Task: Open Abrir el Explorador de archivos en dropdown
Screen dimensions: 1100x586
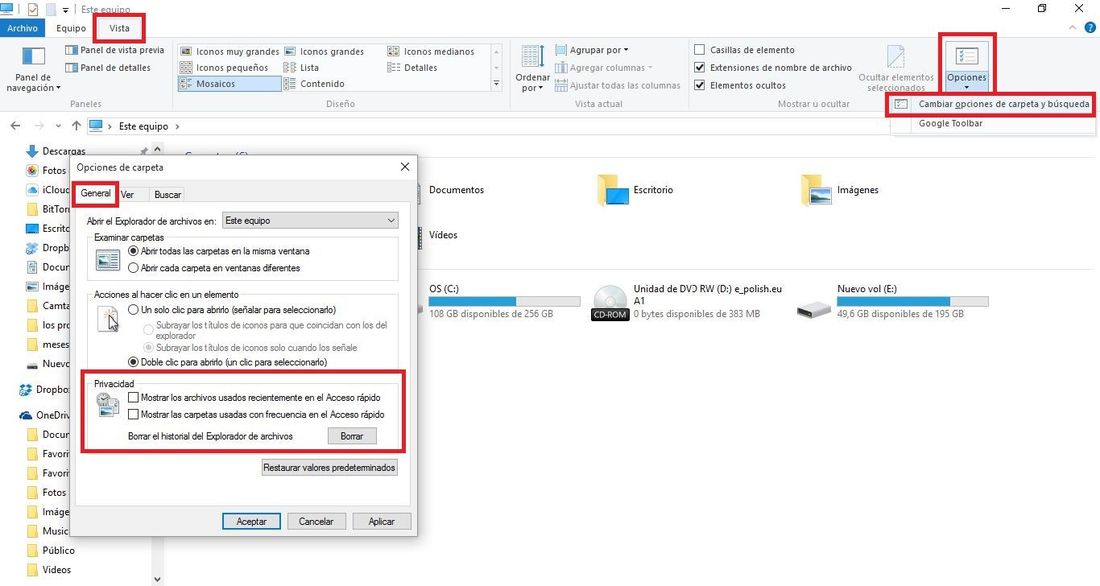Action: tap(310, 220)
